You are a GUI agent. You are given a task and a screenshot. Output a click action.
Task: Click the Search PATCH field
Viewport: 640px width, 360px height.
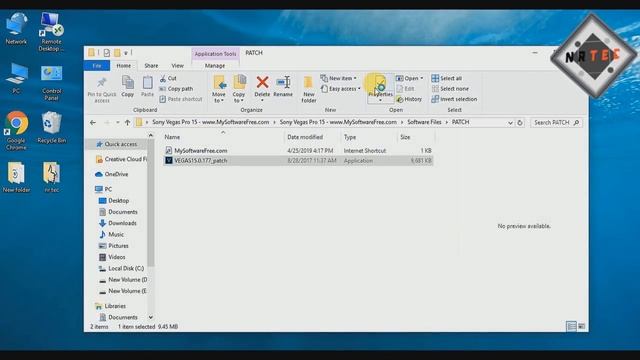(x=556, y=122)
